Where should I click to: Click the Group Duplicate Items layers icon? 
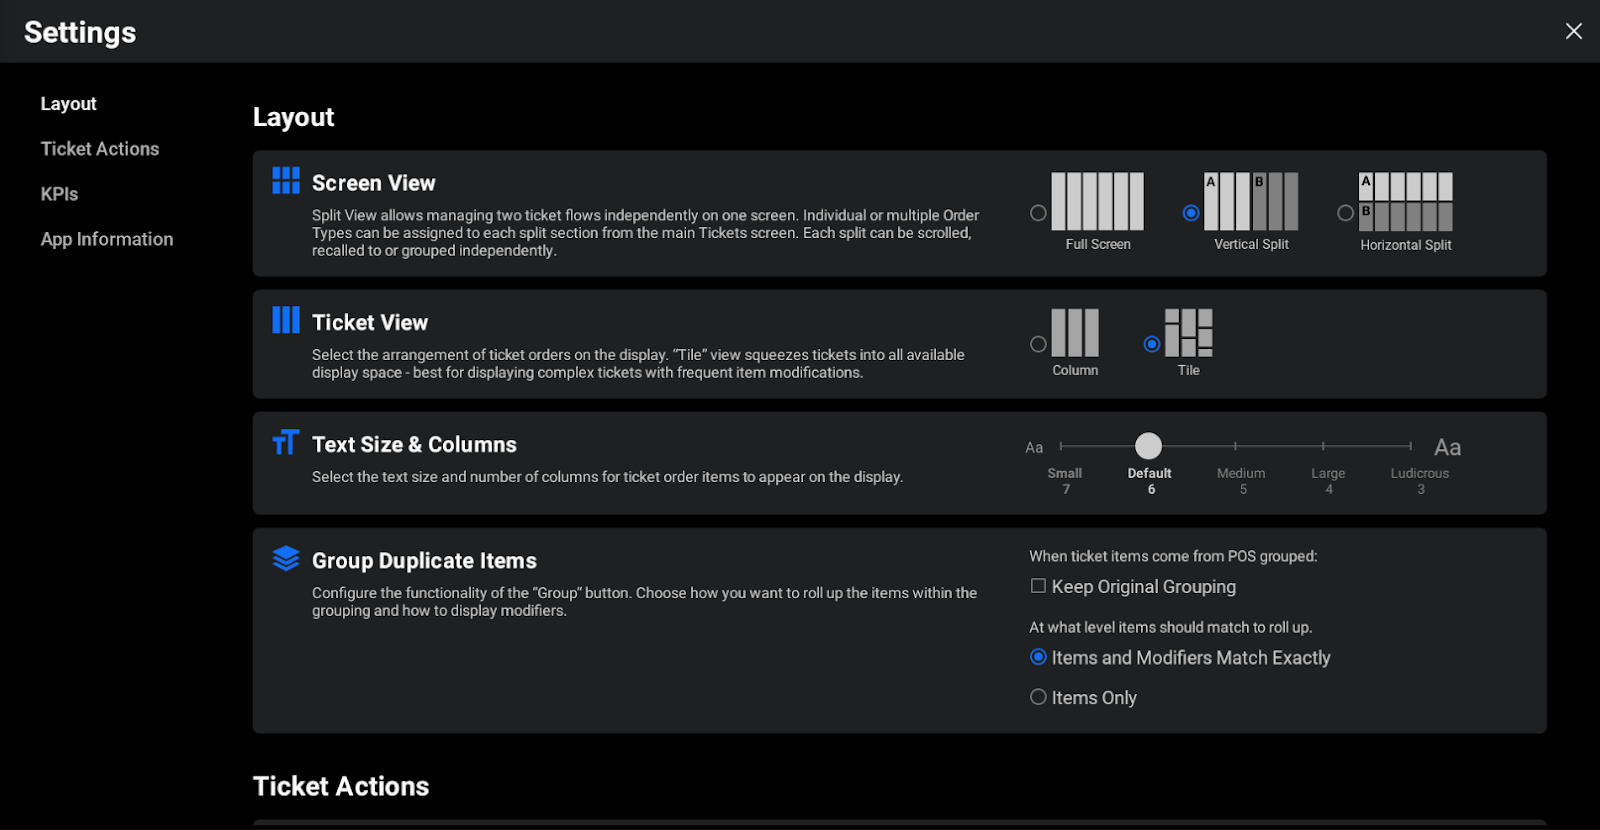click(286, 559)
